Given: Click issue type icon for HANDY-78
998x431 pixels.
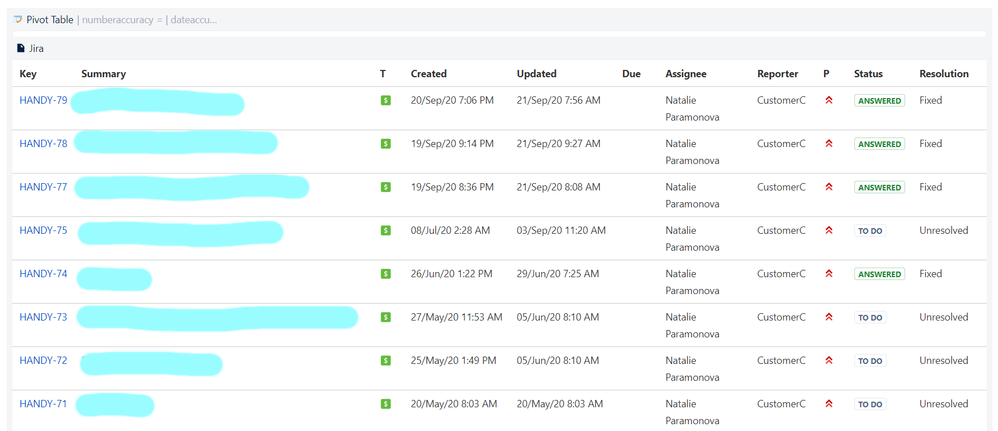Looking at the screenshot, I should click(x=385, y=144).
